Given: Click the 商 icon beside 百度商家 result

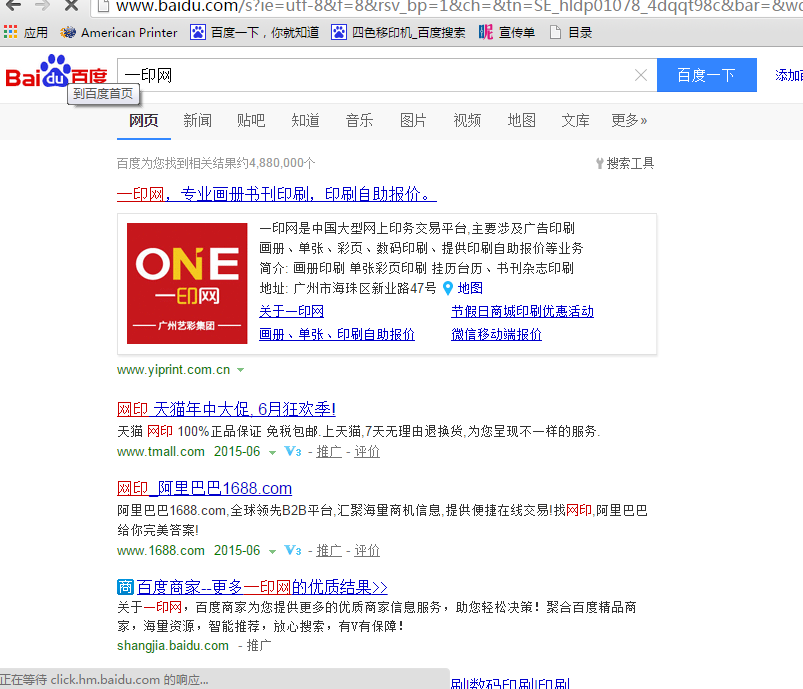Looking at the screenshot, I should coord(125,587).
